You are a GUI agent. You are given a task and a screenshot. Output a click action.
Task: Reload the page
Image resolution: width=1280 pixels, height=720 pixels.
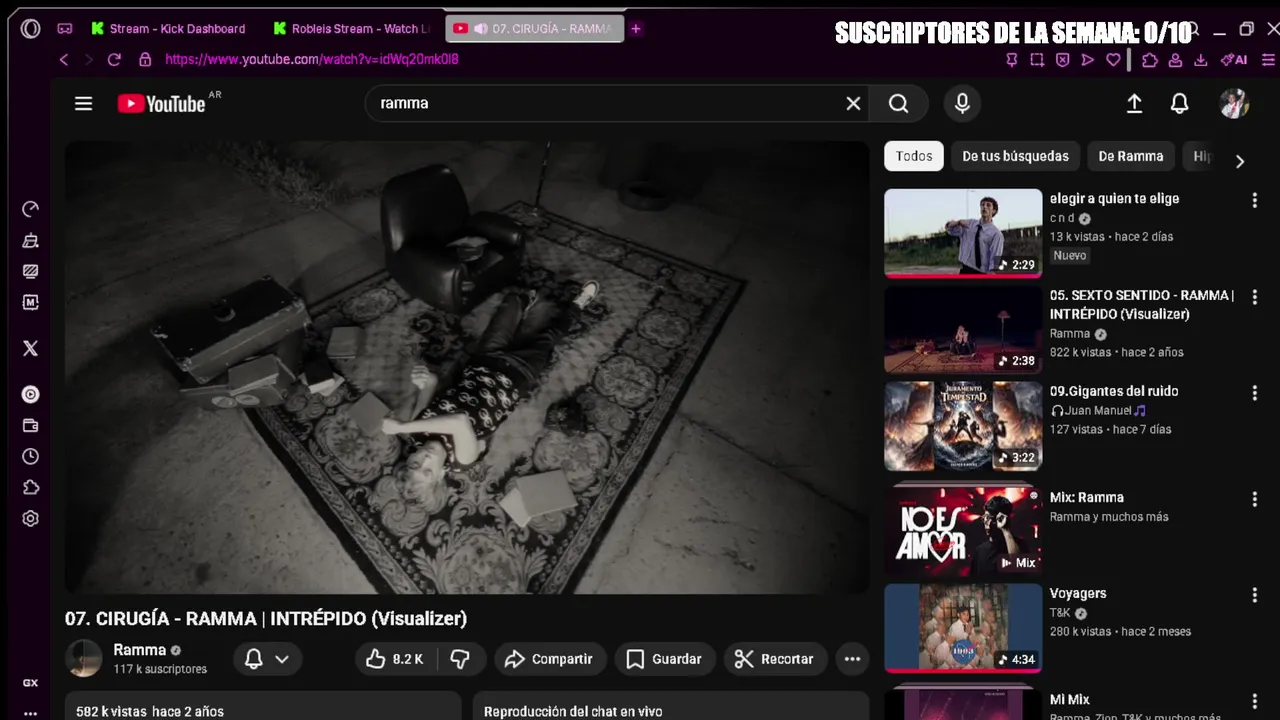(x=114, y=59)
